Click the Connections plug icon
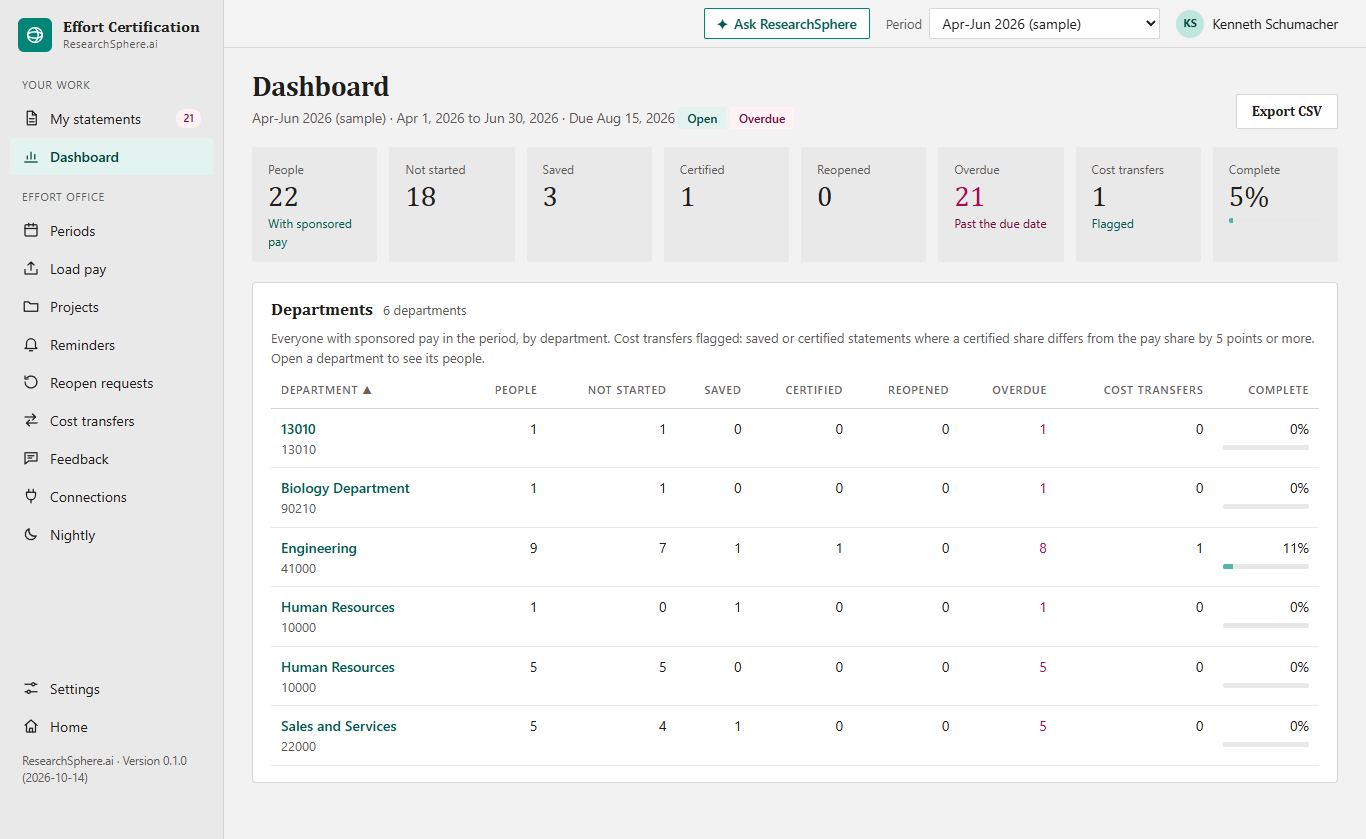The image size is (1366, 839). coord(31,497)
